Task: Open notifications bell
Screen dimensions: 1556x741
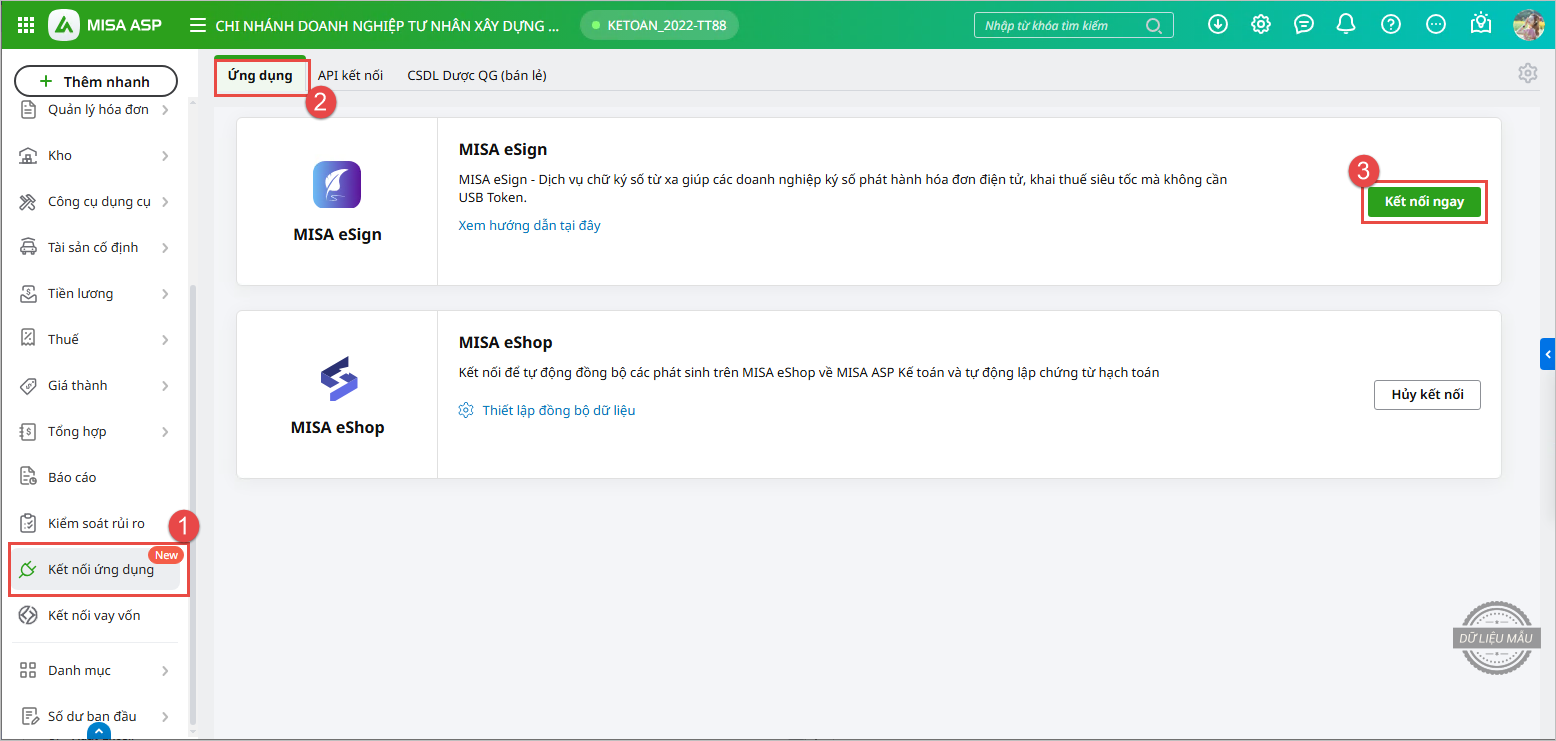Action: [x=1347, y=25]
